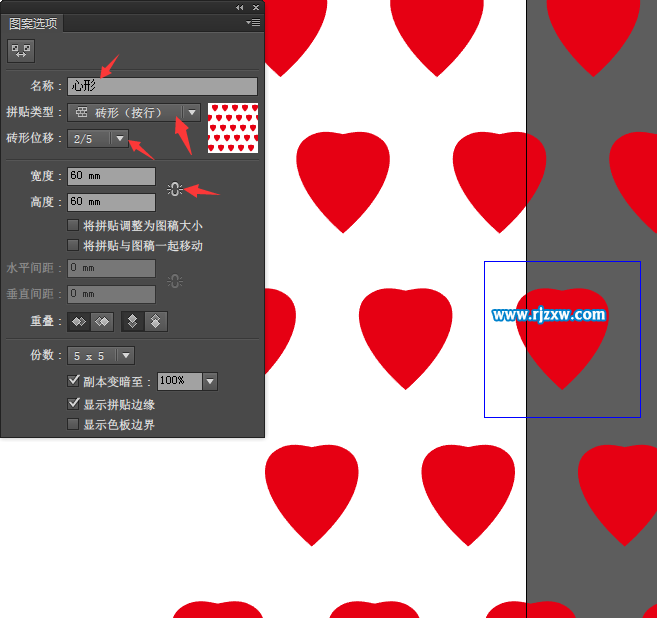The height and width of the screenshot is (618, 657).
Task: Uncheck 显示拼贴边缘 checkbox
Action: tap(73, 405)
